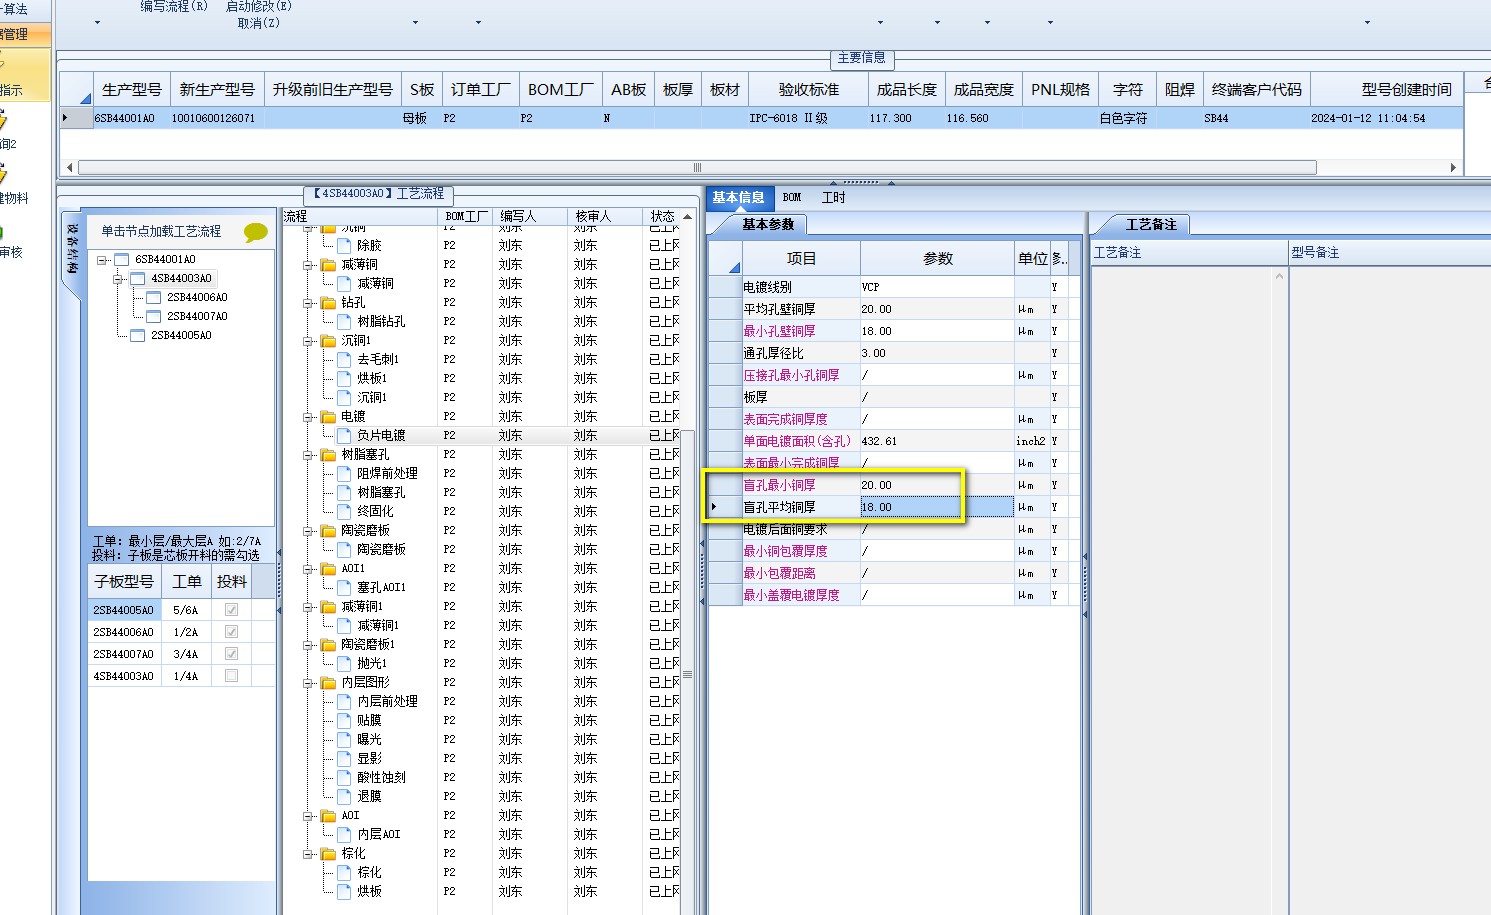Click the 平均孔壁铜厚 value 20.00
1491x915 pixels.
pos(937,309)
